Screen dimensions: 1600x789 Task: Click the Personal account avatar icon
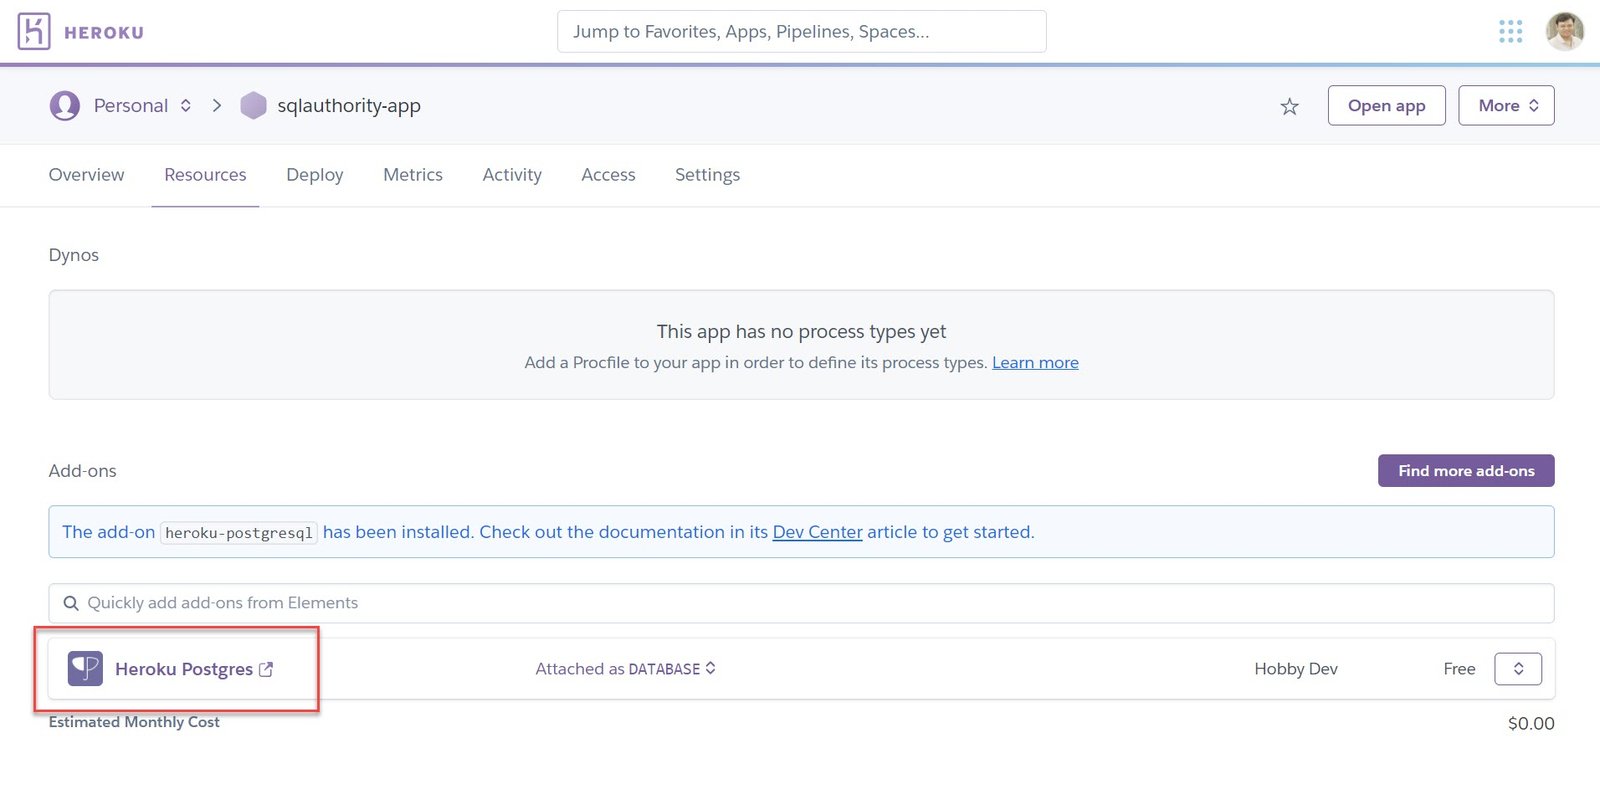pos(65,105)
